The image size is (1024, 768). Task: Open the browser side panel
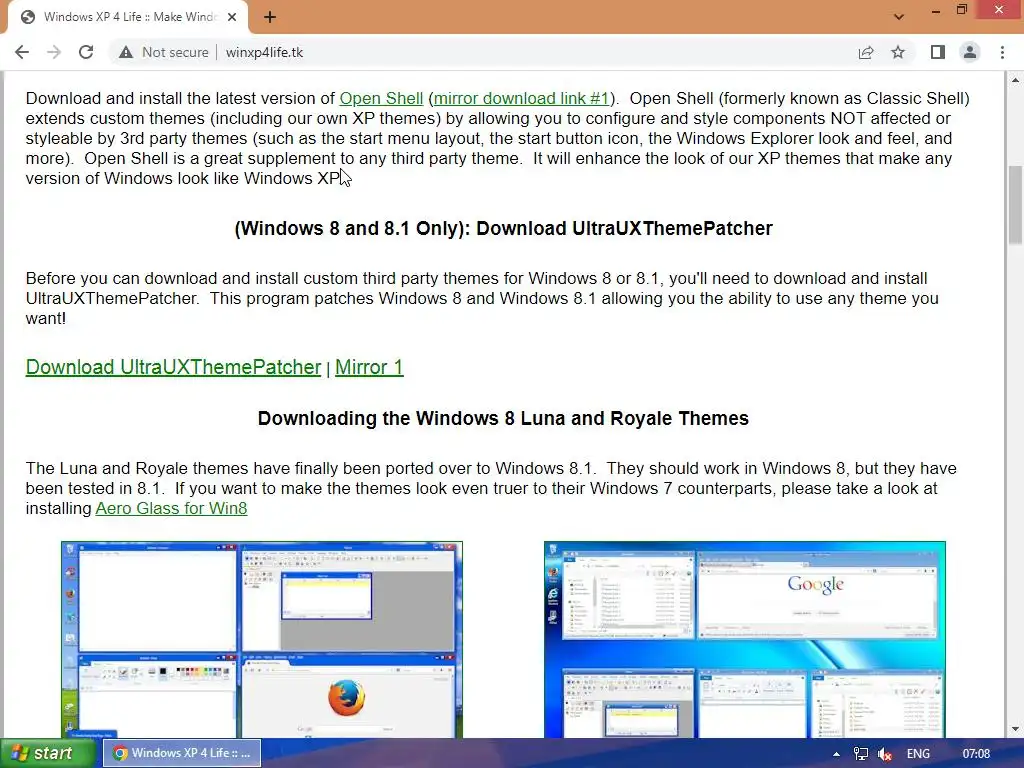pos(938,52)
